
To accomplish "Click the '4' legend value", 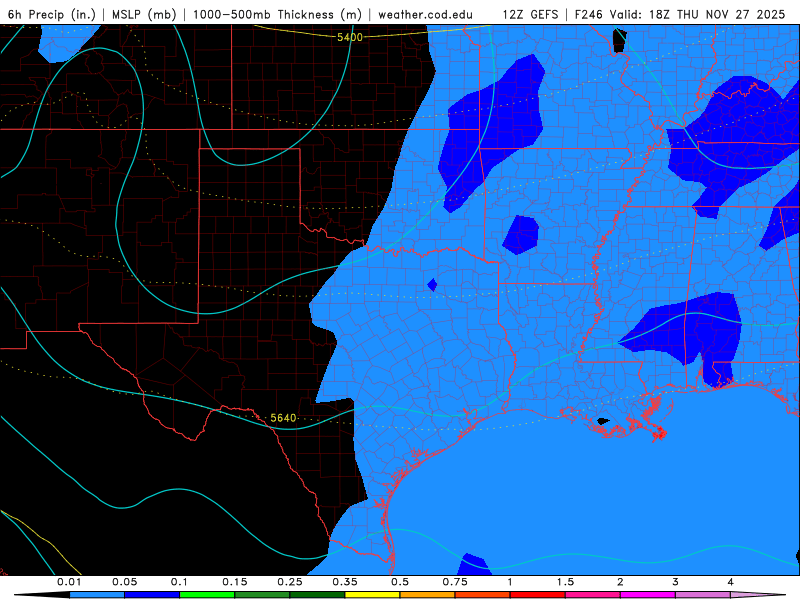I will 730,582.
